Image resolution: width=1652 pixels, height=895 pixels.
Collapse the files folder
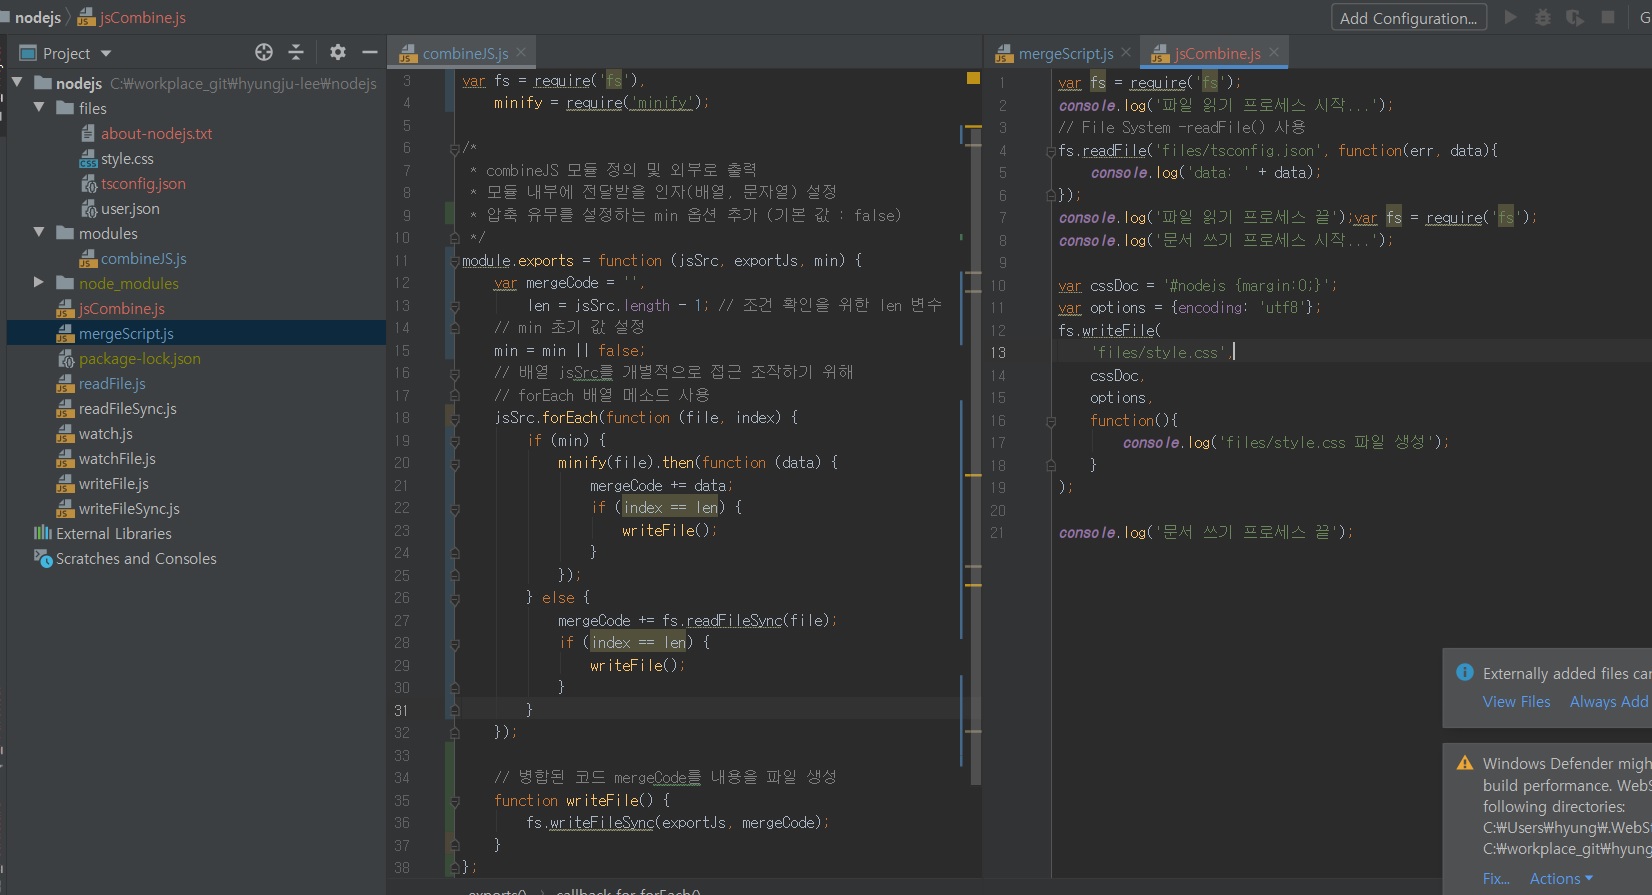[x=39, y=108]
